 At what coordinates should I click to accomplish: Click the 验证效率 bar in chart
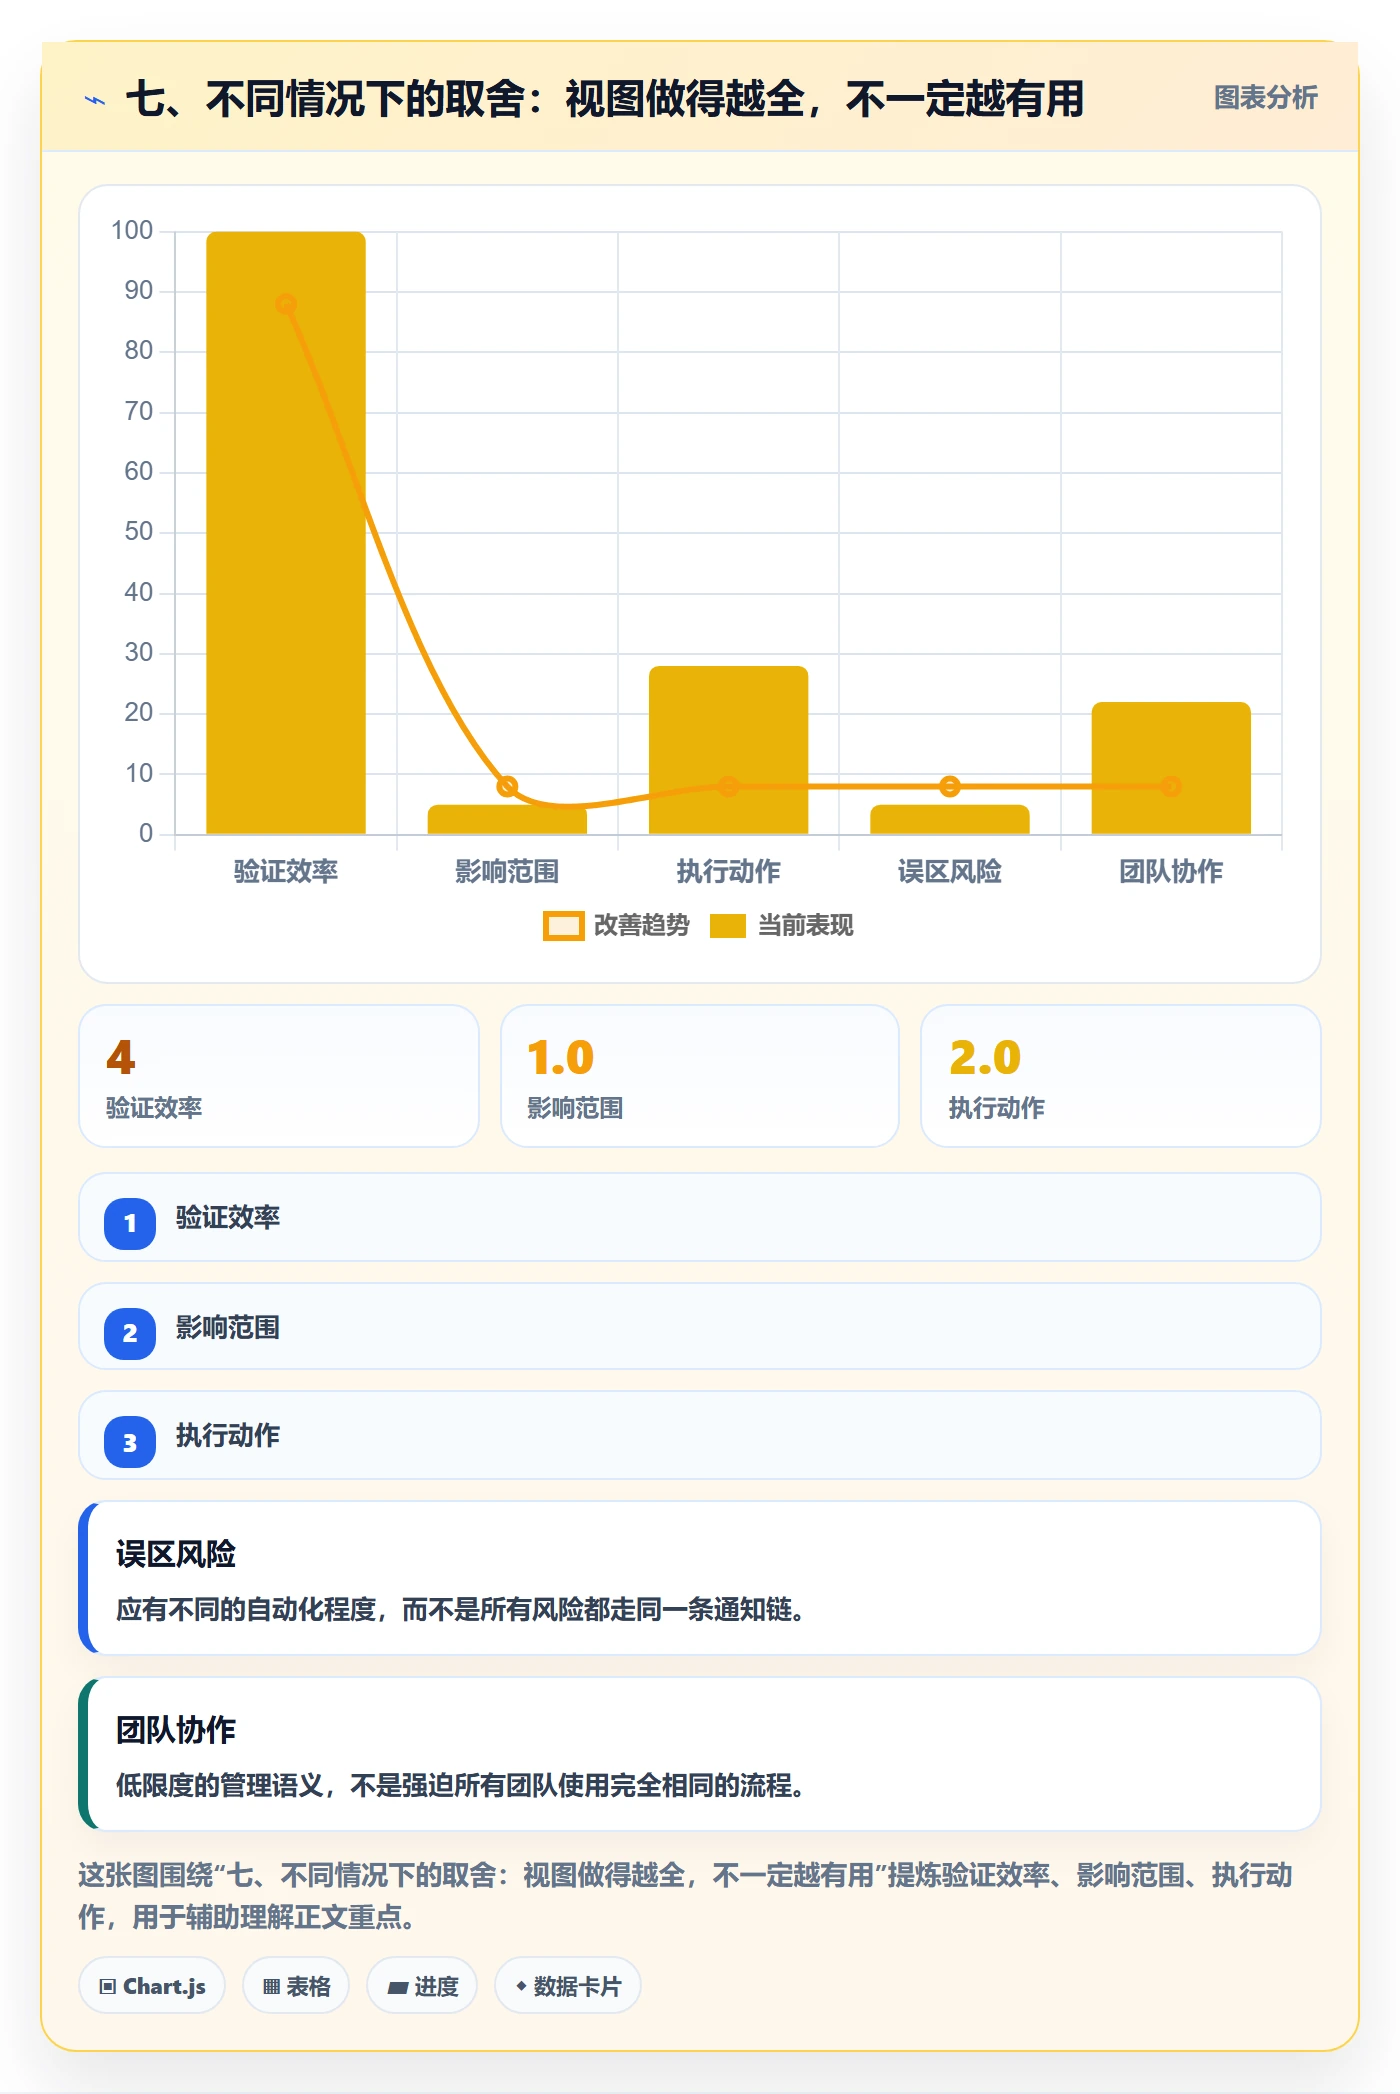[286, 532]
